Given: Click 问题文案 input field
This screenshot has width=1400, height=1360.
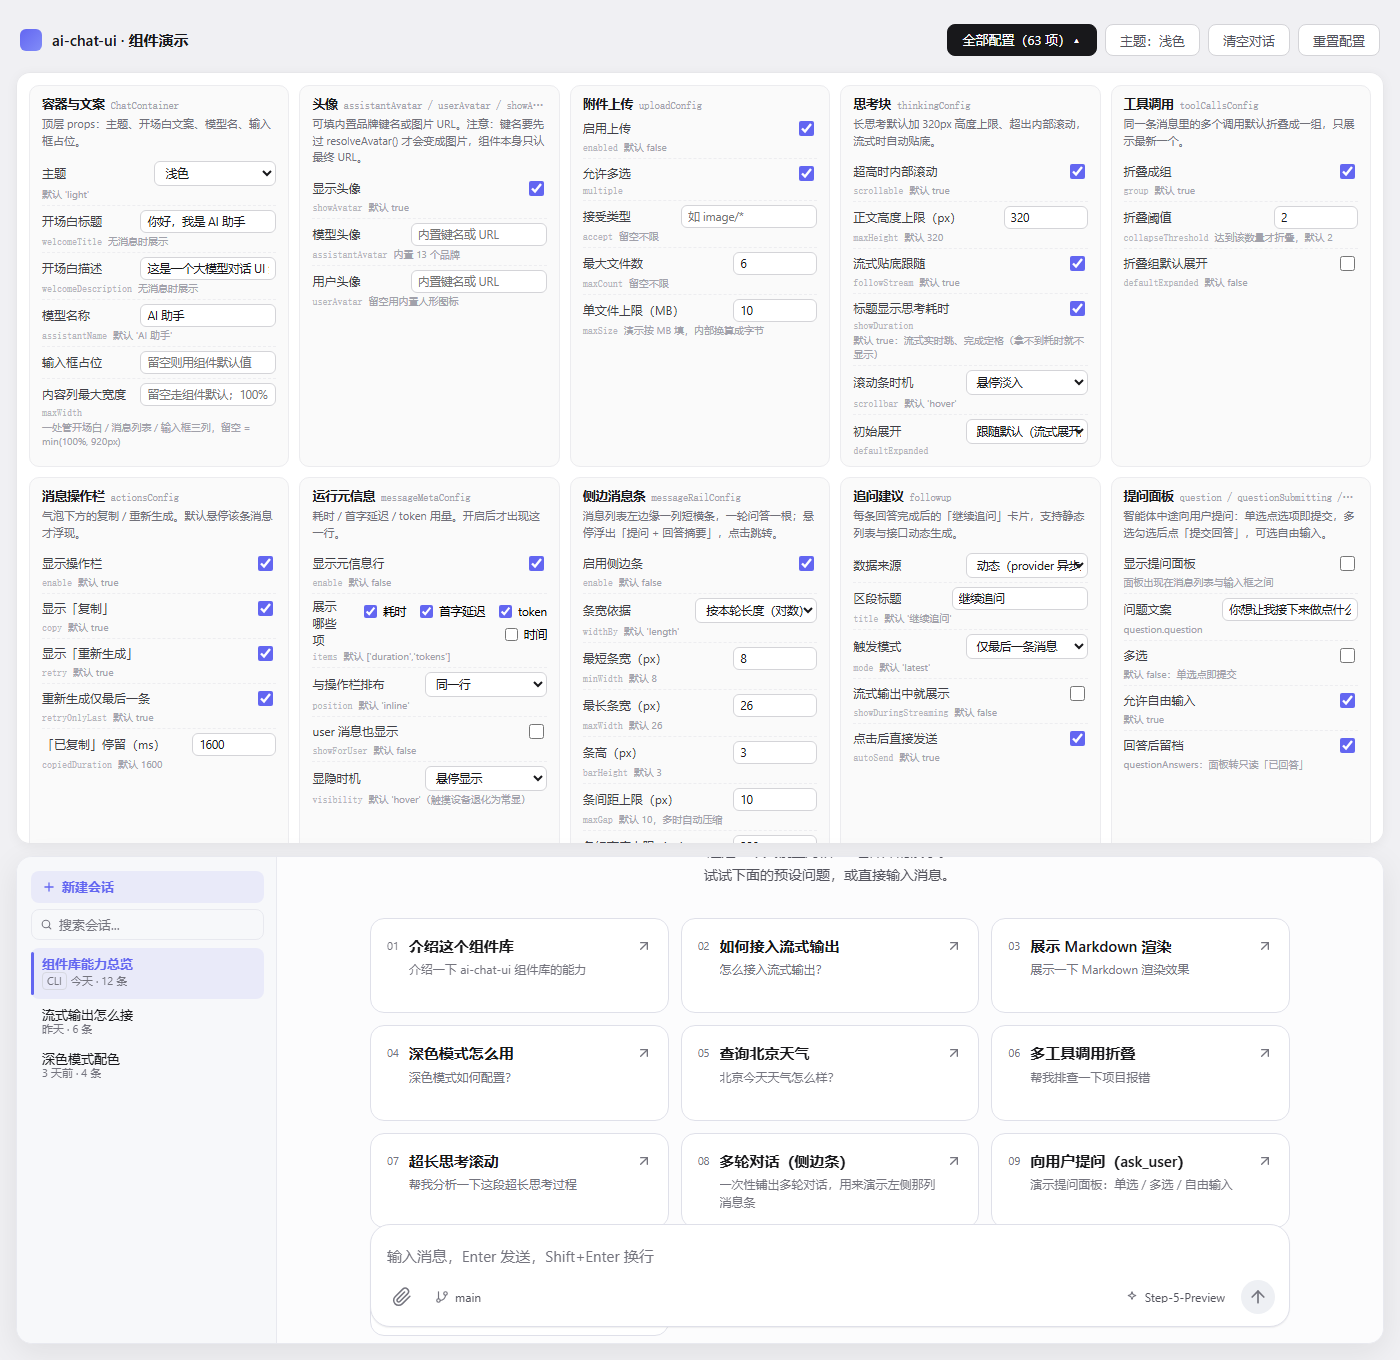Looking at the screenshot, I should pos(1290,609).
